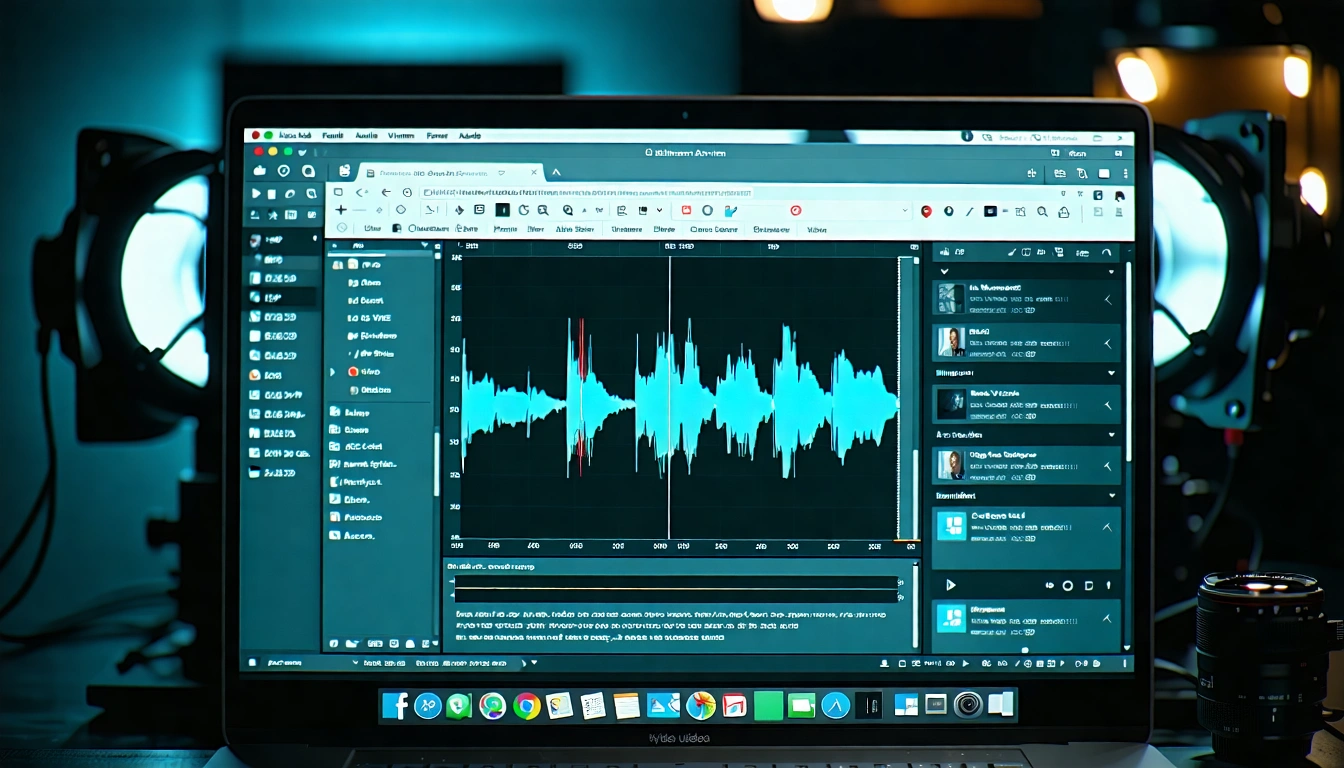Collapse the topmost clip entry in the right panel
The width and height of the screenshot is (1344, 768).
point(1108,299)
